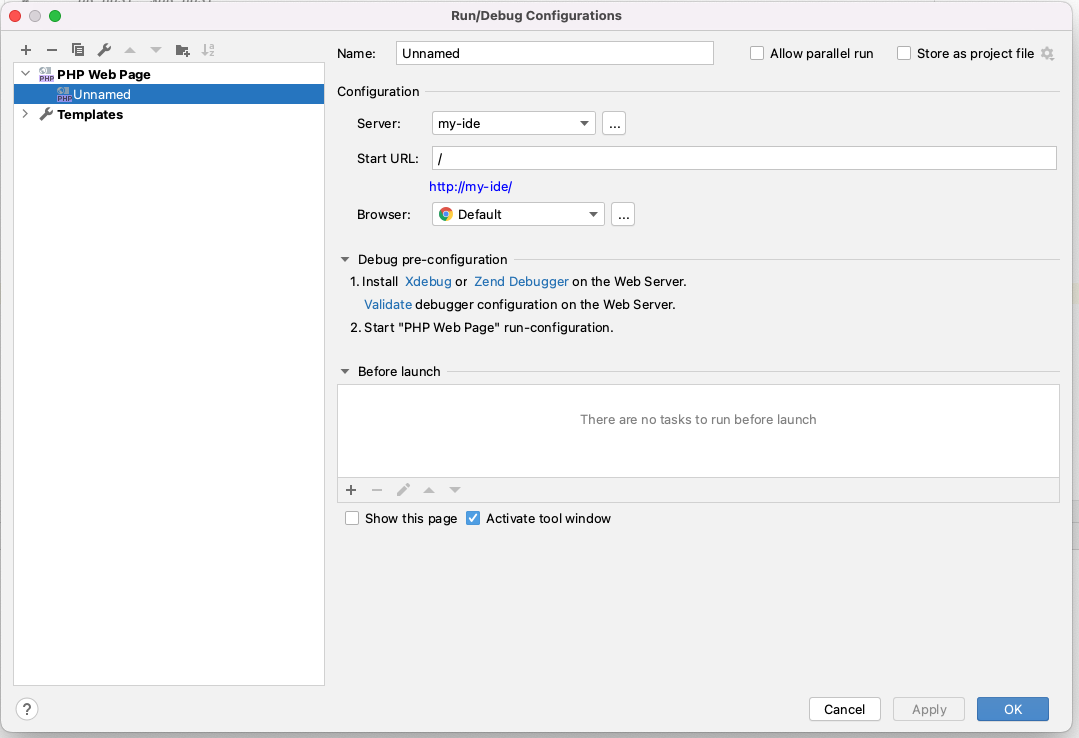The height and width of the screenshot is (738, 1079).
Task: Open the Browser dropdown set to Default
Action: (x=518, y=214)
